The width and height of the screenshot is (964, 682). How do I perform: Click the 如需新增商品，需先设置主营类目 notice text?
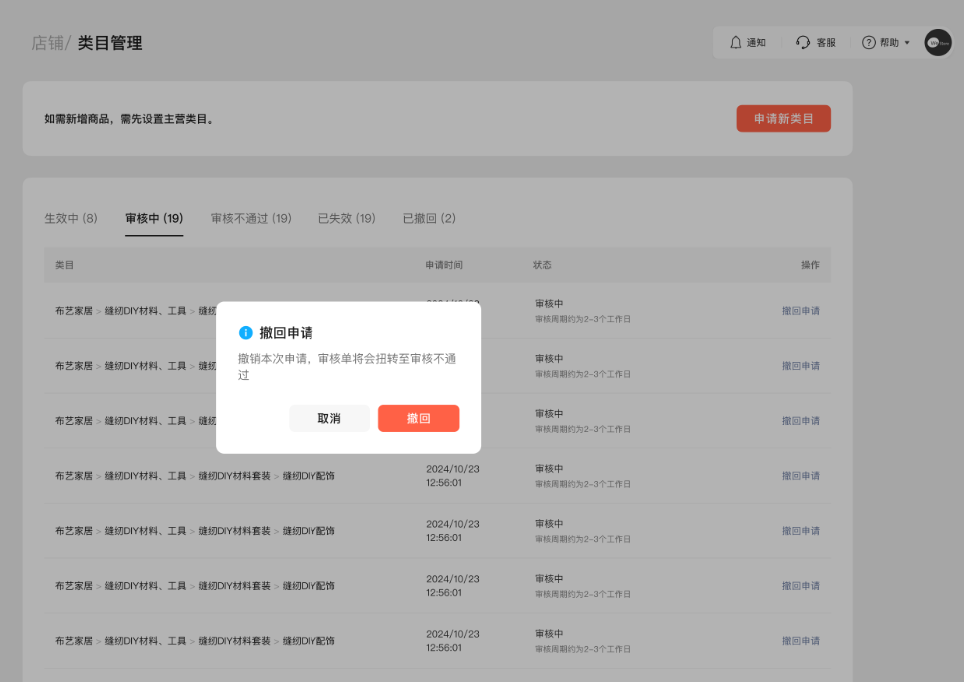click(x=130, y=119)
